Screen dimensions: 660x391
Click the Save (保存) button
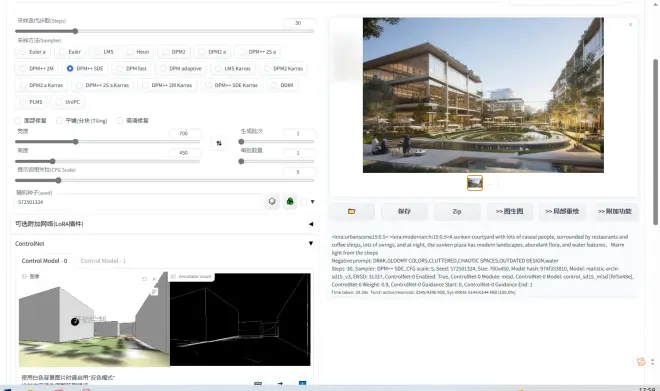tap(405, 211)
